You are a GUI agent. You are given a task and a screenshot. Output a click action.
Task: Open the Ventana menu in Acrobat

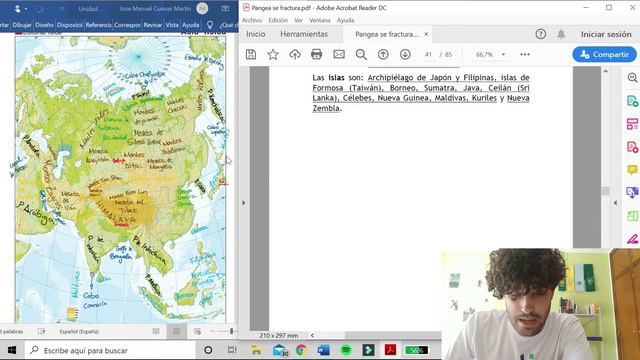tap(320, 20)
